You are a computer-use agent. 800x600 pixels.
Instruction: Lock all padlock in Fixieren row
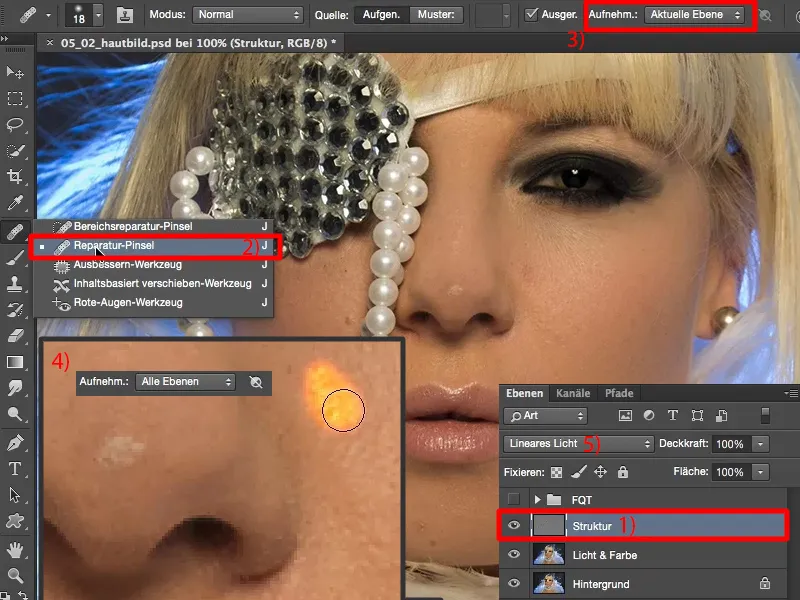coord(622,472)
